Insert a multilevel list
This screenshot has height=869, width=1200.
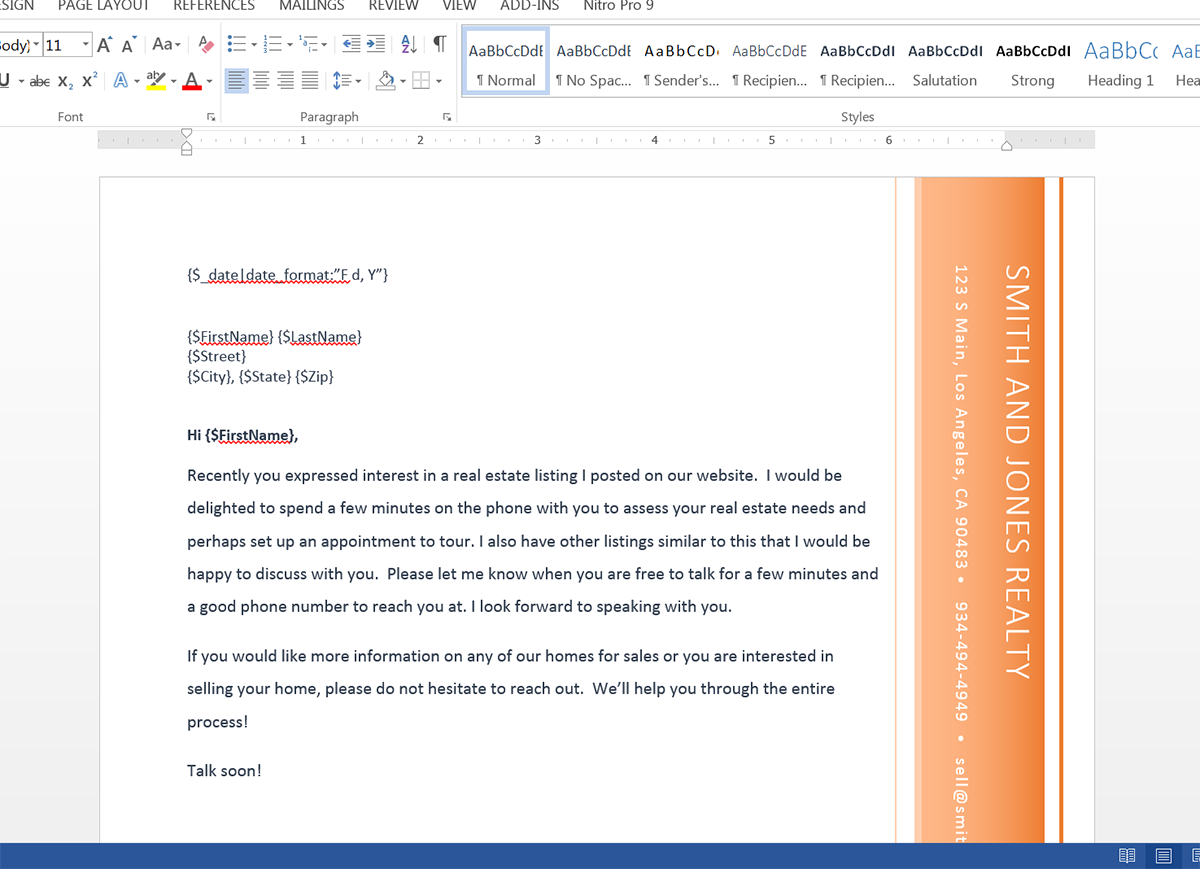(x=308, y=45)
